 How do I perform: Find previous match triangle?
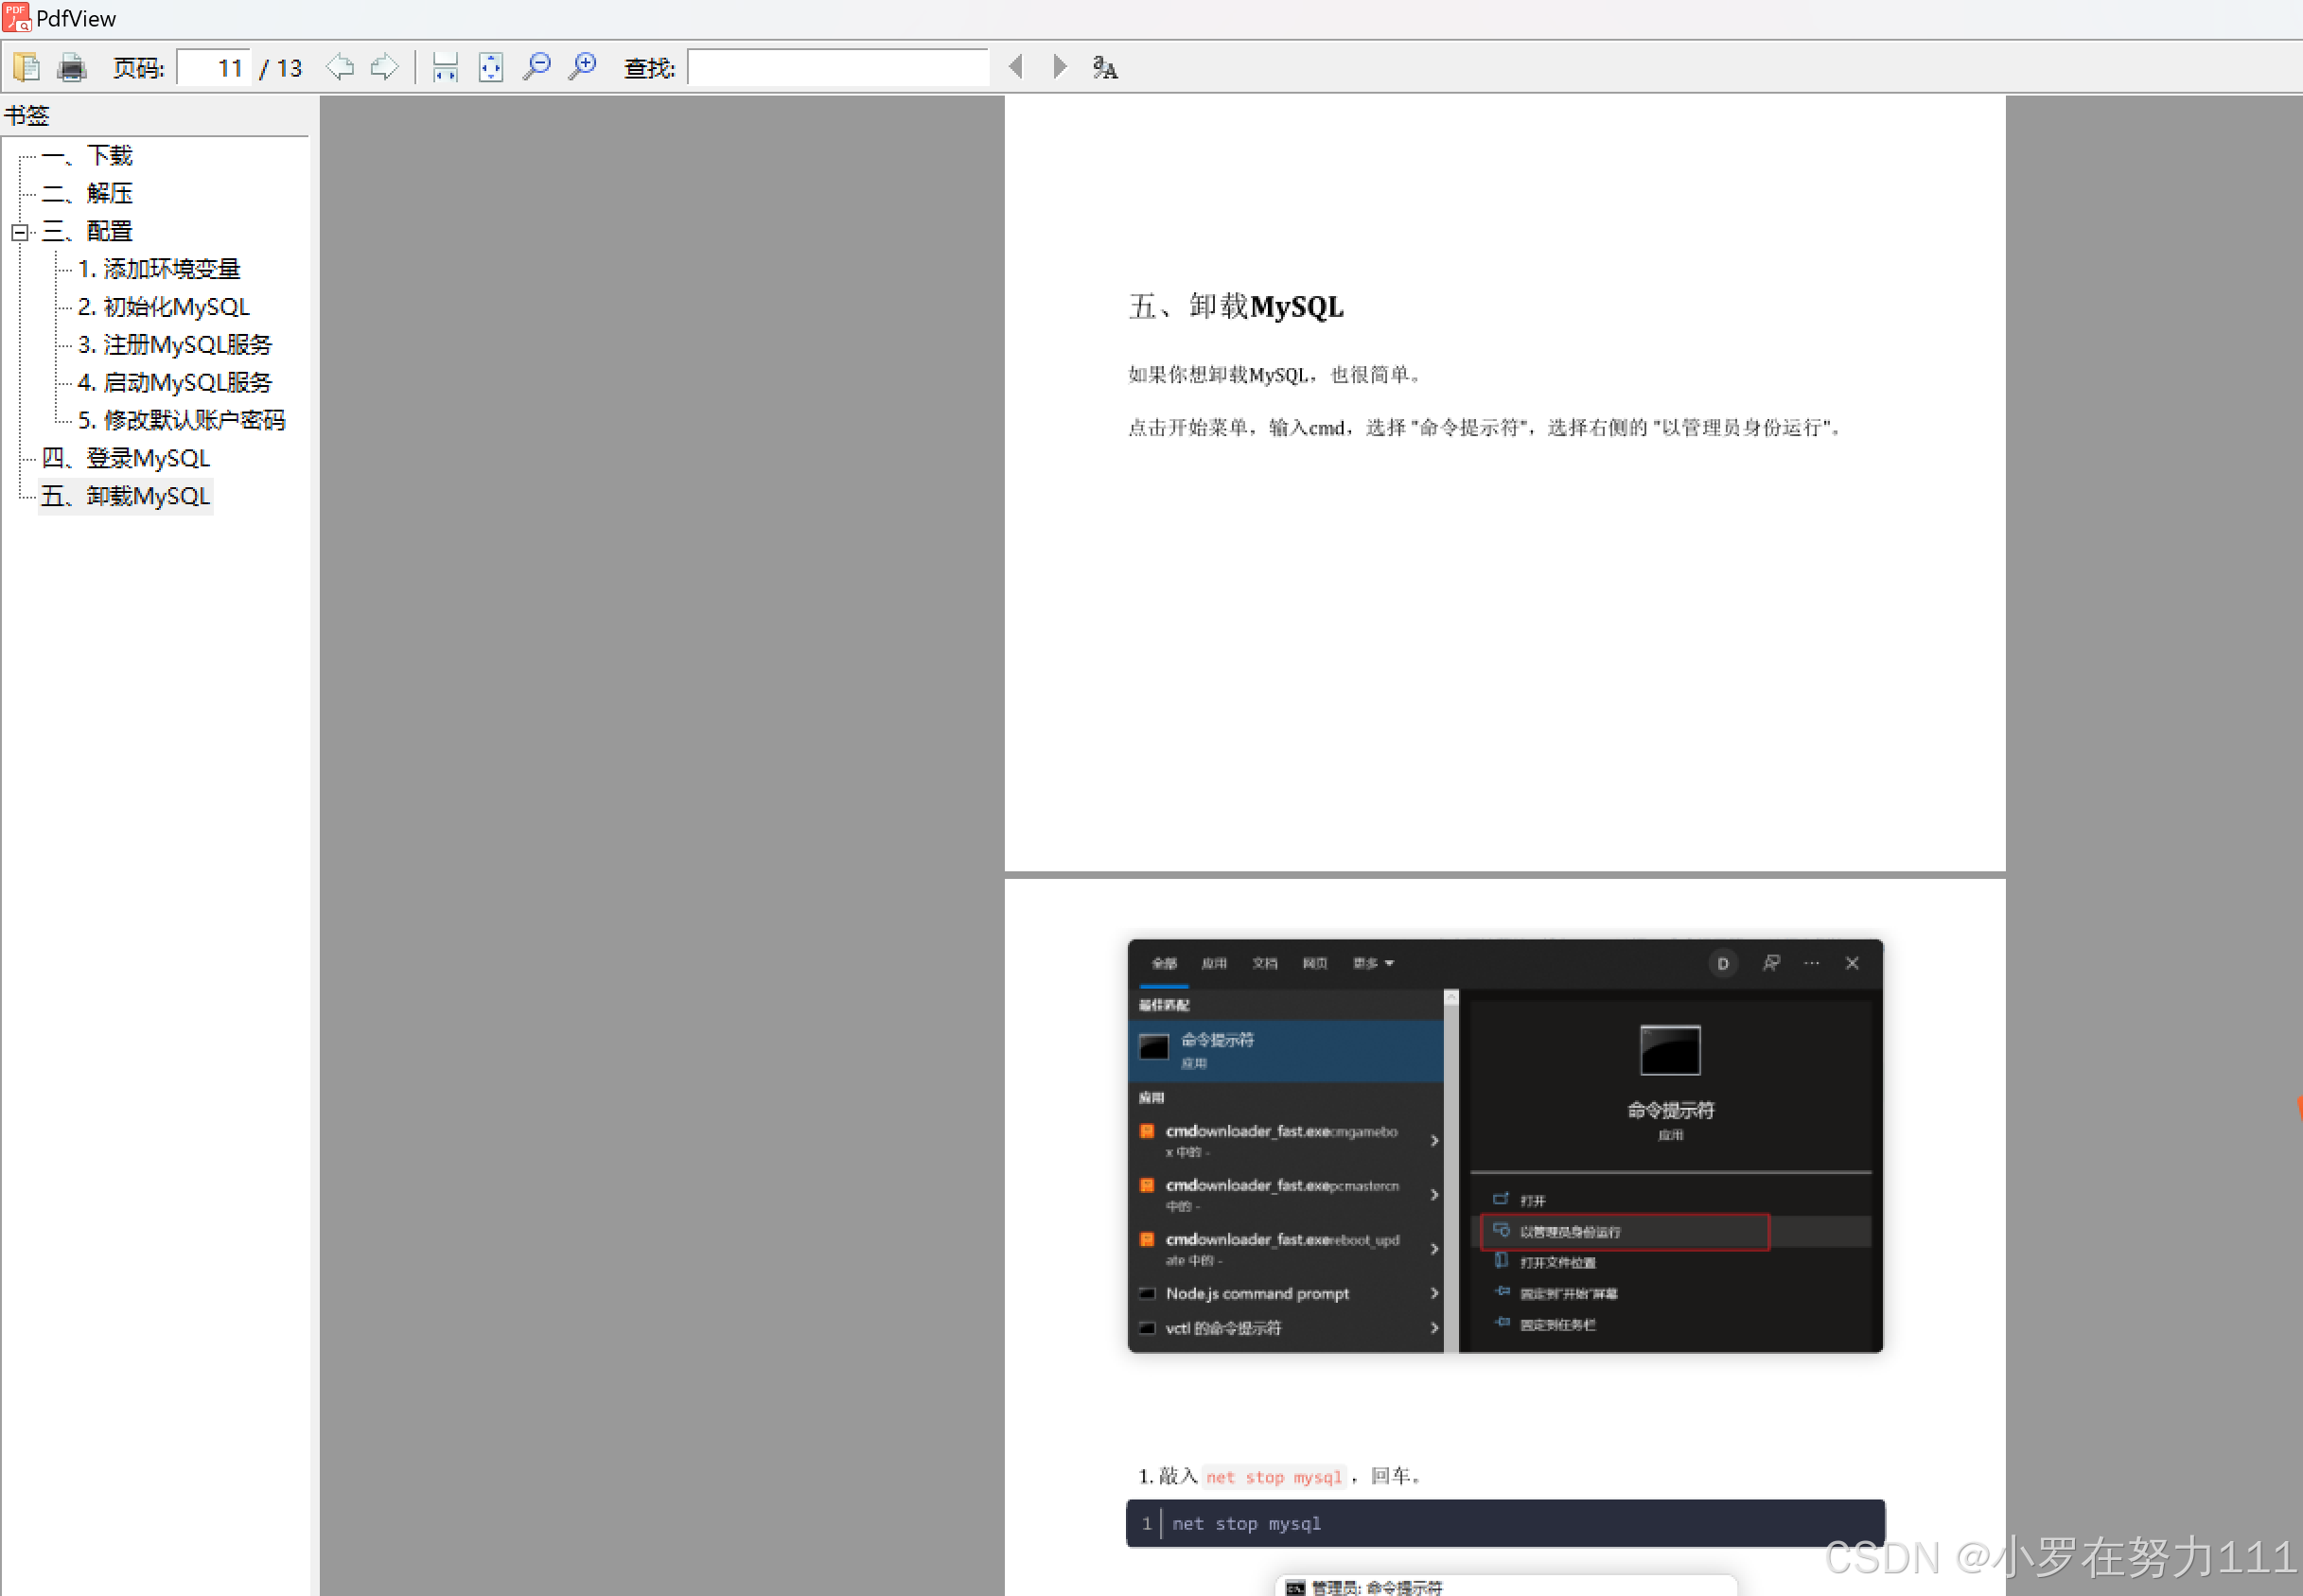(x=1016, y=67)
